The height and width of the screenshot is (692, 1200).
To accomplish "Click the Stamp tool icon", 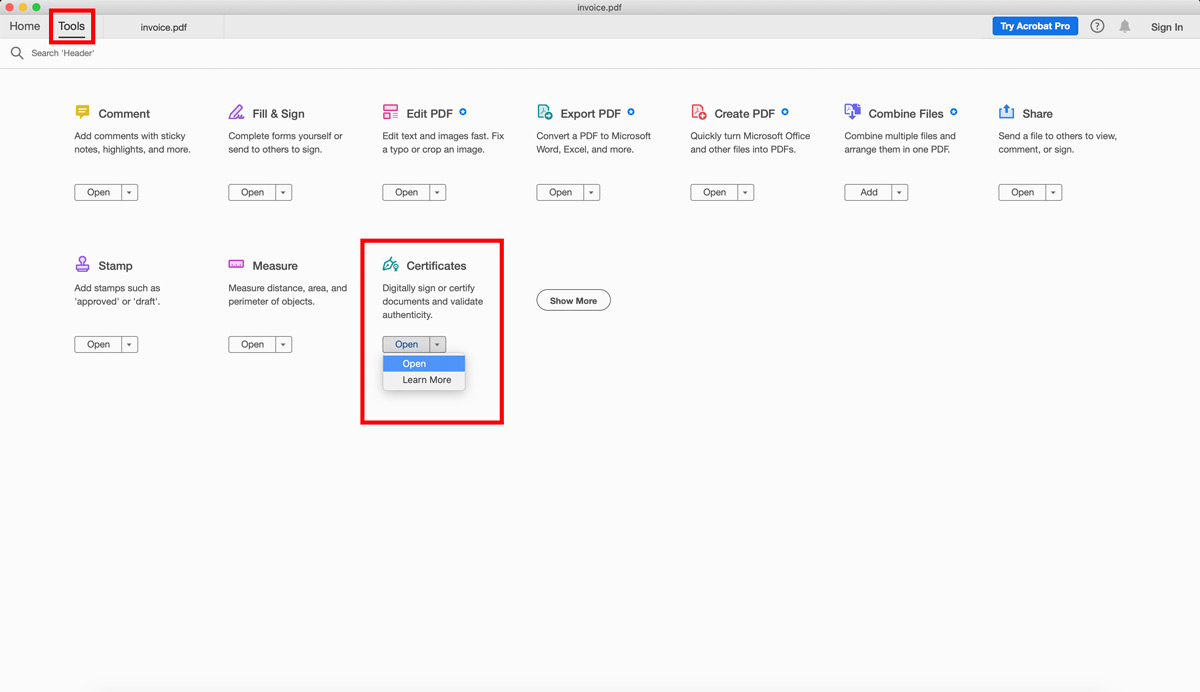I will (x=82, y=264).
